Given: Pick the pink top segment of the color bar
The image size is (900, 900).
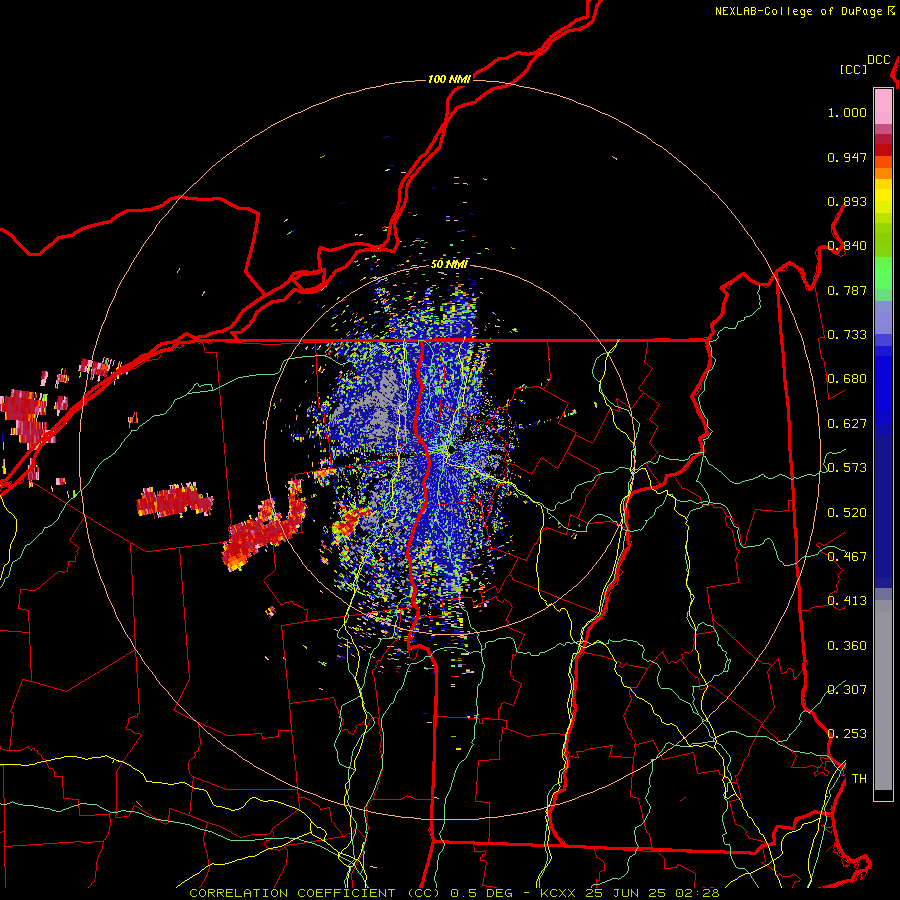Looking at the screenshot, I should click(883, 106).
